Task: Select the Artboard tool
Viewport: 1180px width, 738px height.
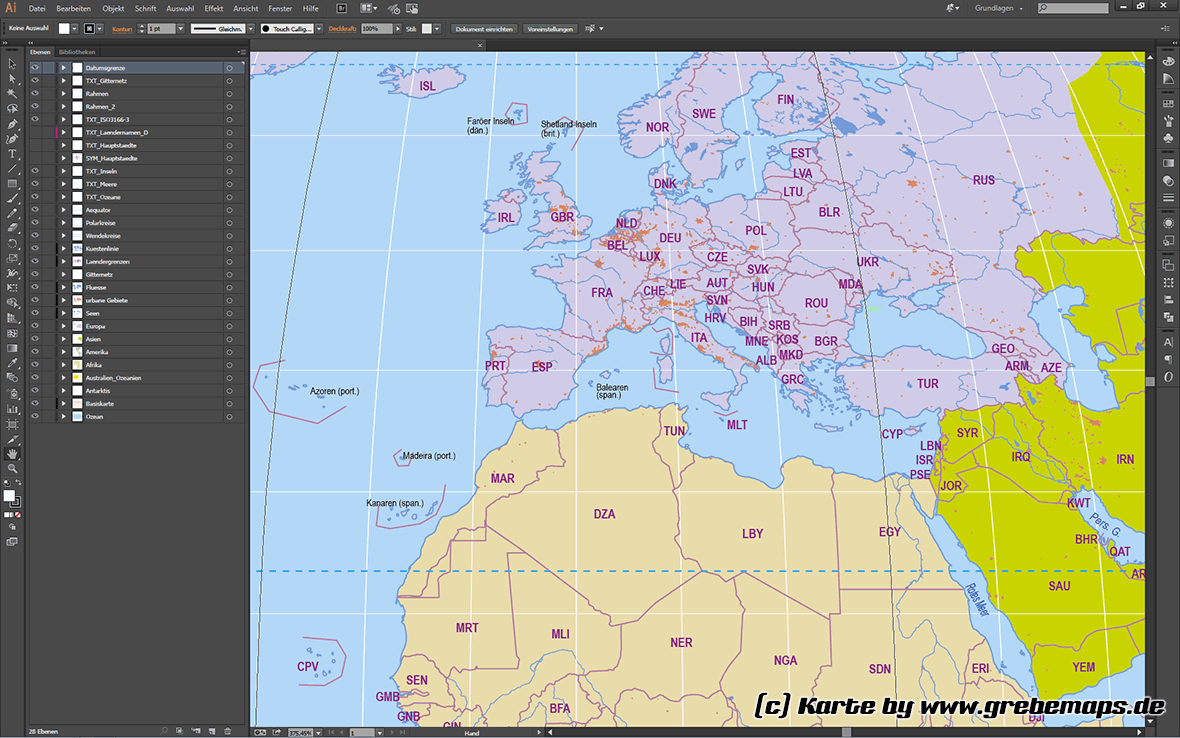Action: pyautogui.click(x=12, y=424)
